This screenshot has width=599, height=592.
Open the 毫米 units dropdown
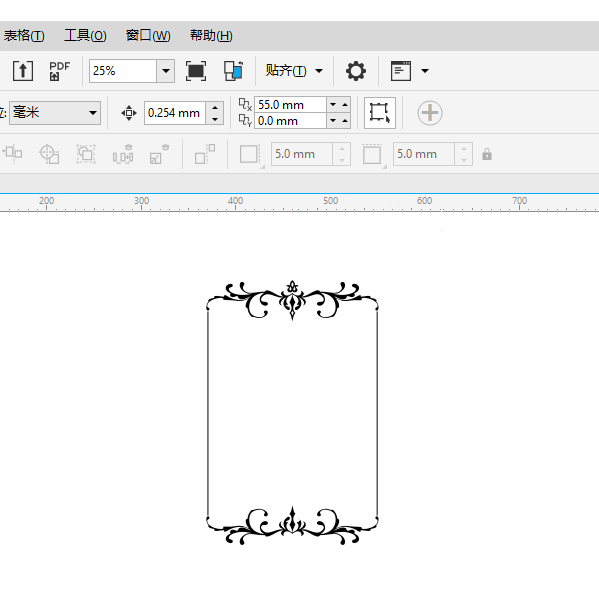click(55, 113)
